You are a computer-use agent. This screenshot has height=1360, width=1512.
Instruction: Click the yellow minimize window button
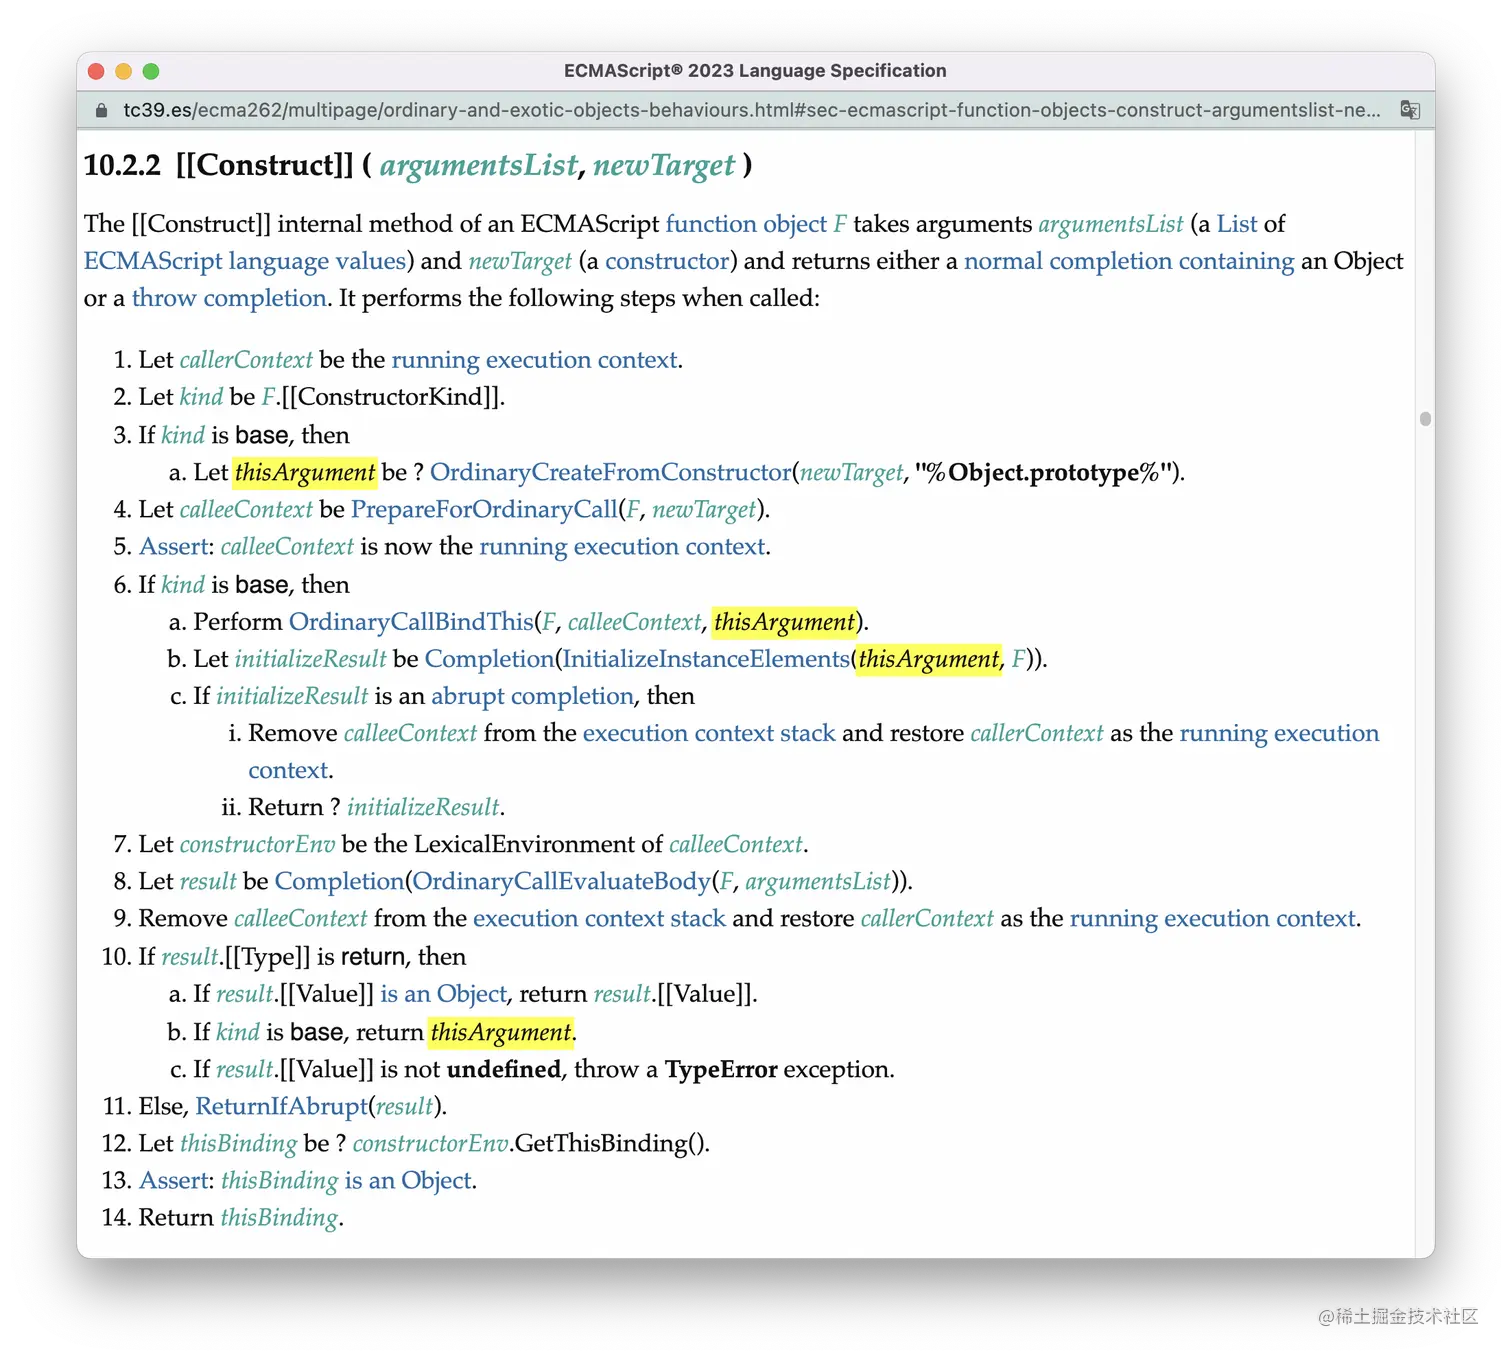coord(124,71)
